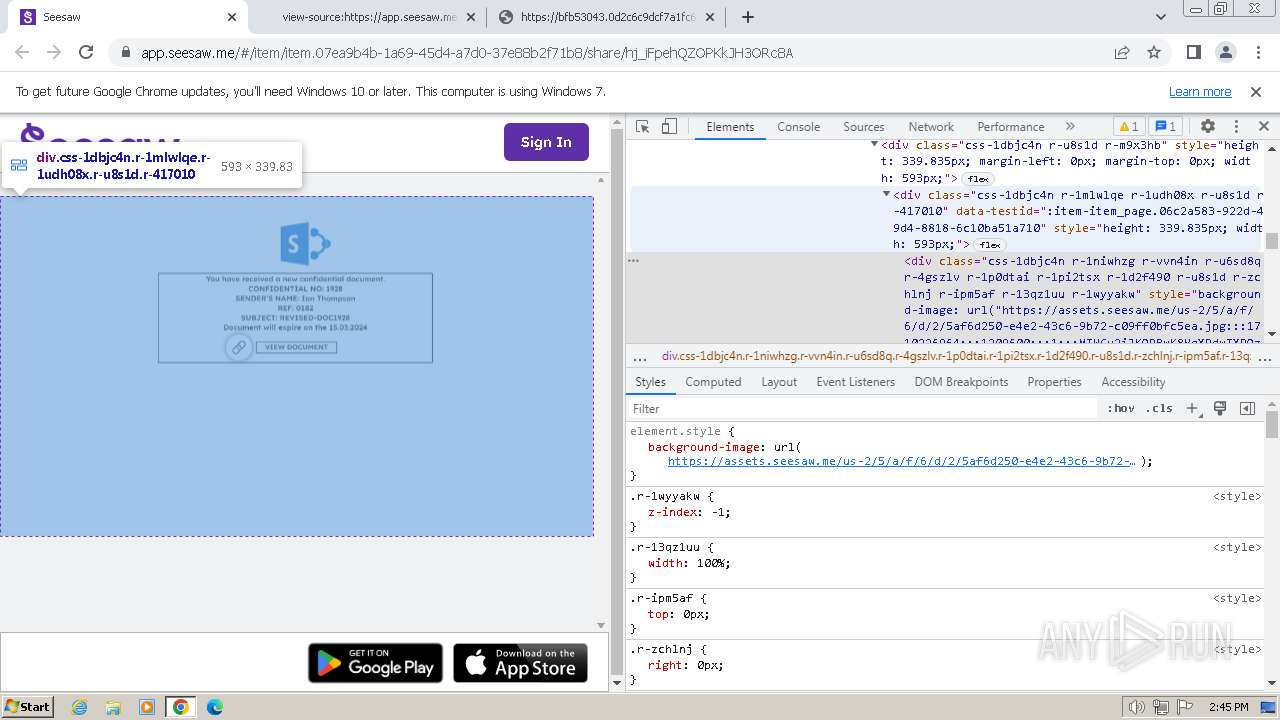Click the z-index: -1 declaration
The width and height of the screenshot is (1280, 720).
689,512
